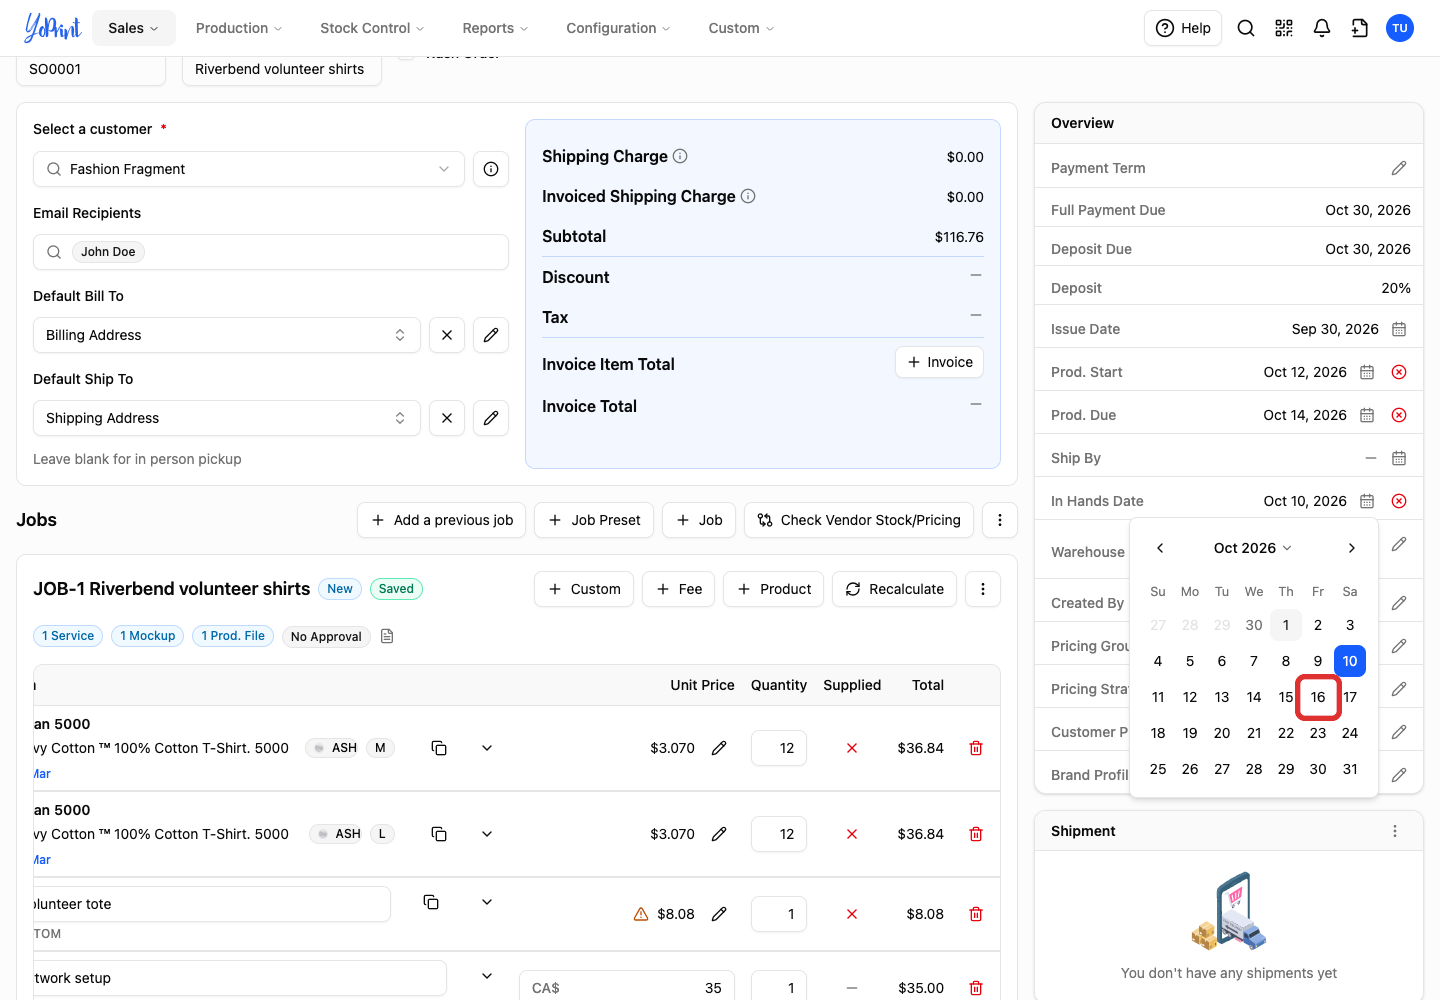The height and width of the screenshot is (1000, 1440).
Task: Open Jobs section more options menu
Action: [1000, 520]
